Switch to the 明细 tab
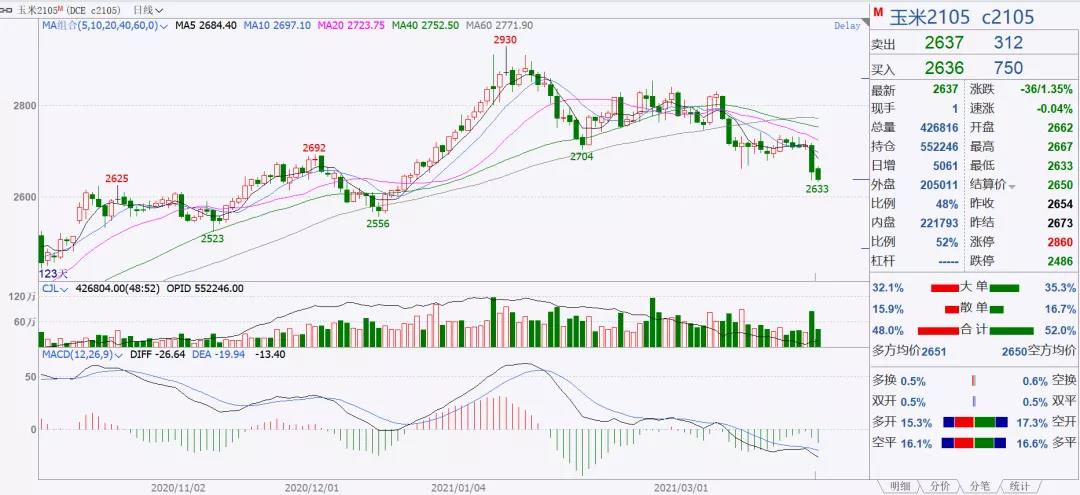 [x=899, y=486]
